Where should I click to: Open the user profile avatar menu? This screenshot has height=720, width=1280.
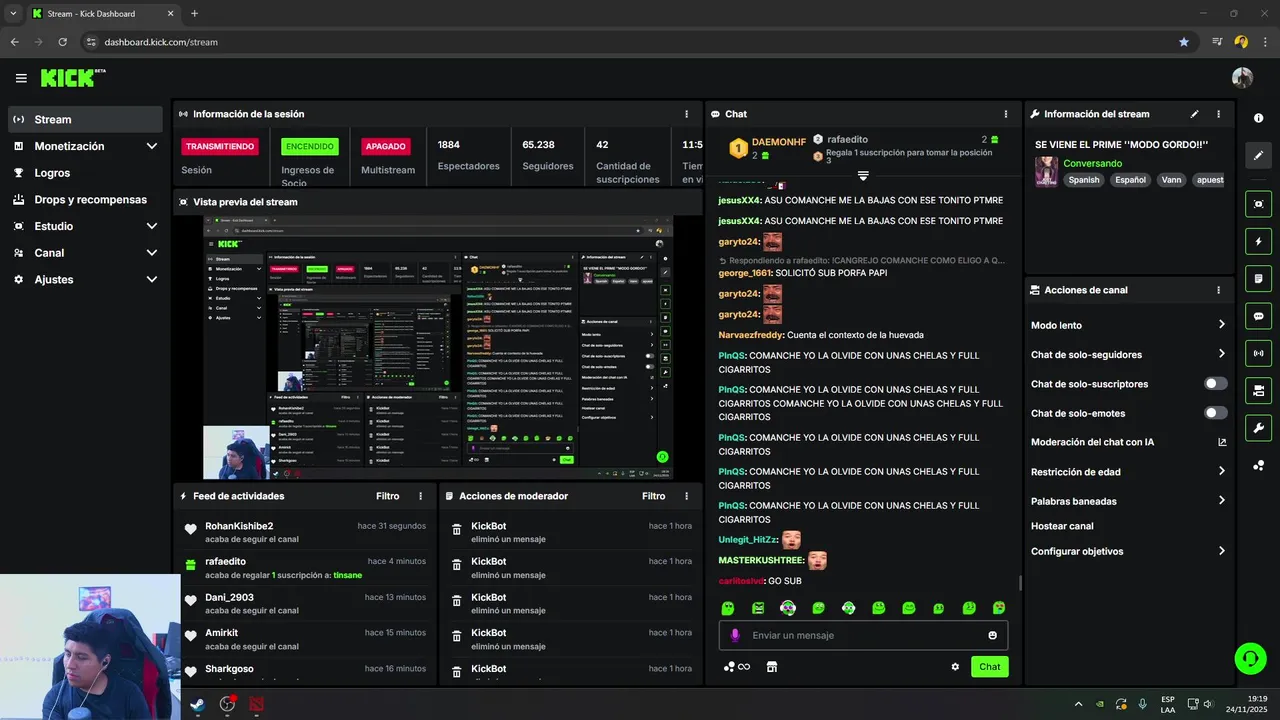pos(1242,78)
